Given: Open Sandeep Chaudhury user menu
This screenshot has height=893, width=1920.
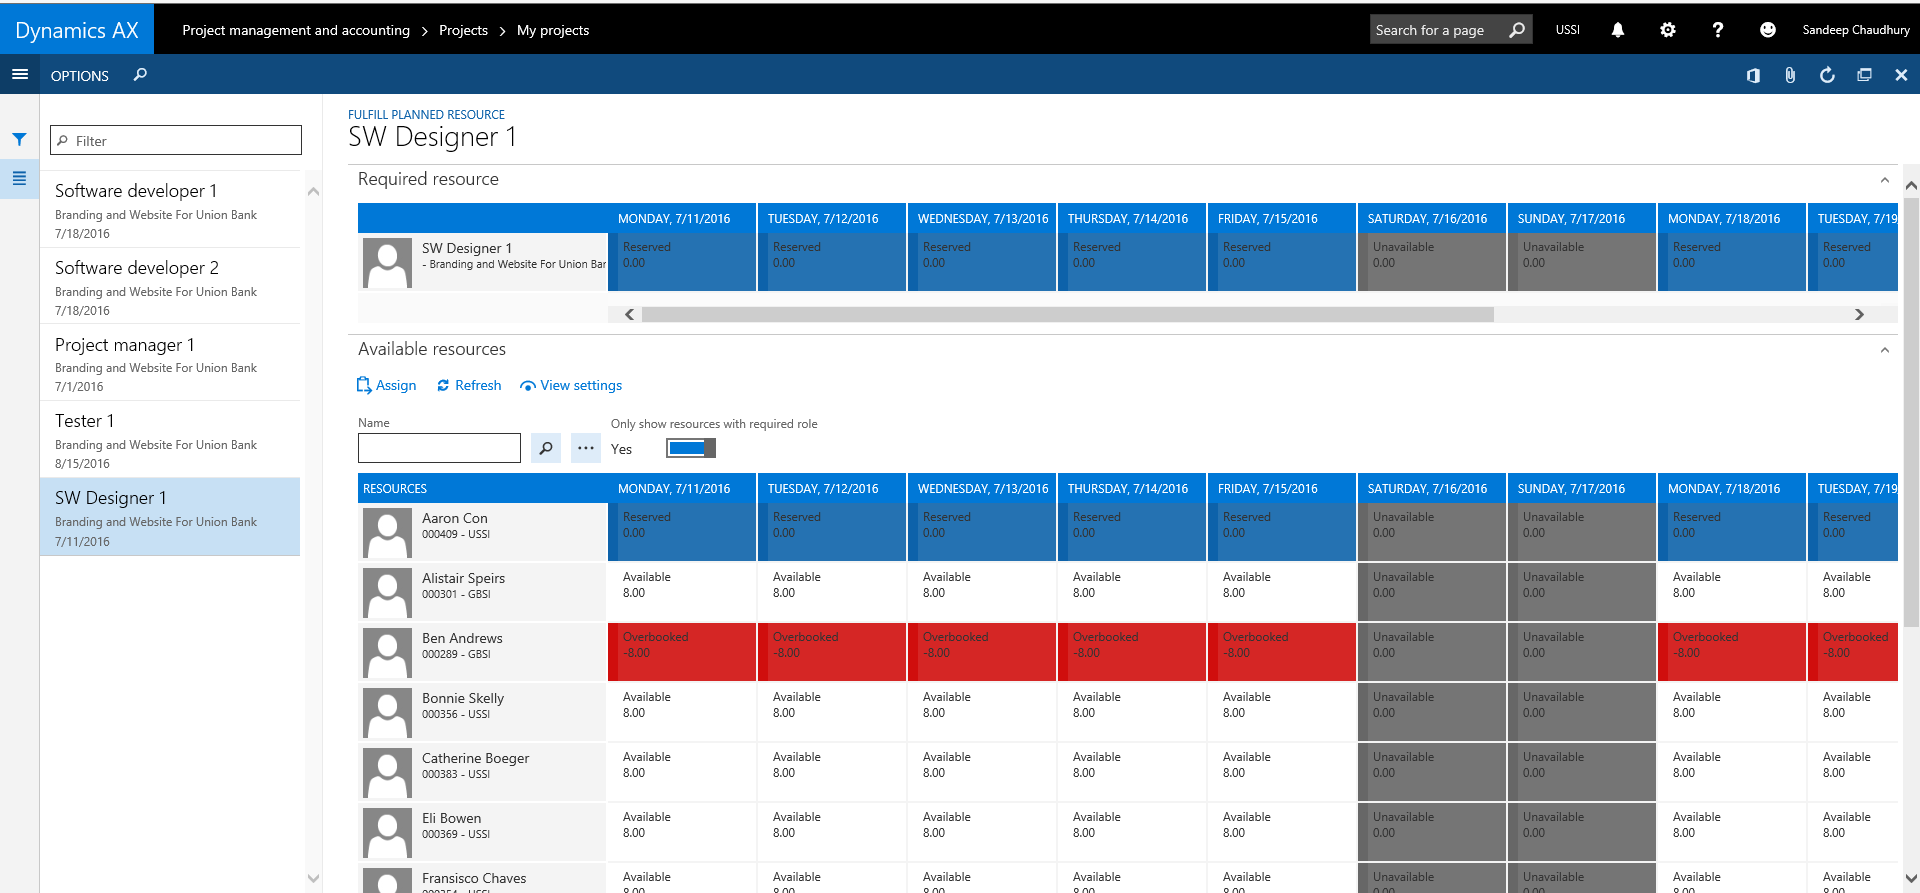Looking at the screenshot, I should click(x=1856, y=30).
